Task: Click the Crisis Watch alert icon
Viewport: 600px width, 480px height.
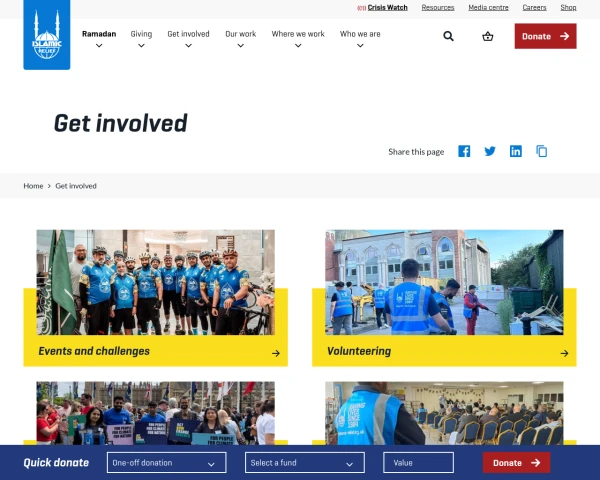Action: [x=361, y=8]
